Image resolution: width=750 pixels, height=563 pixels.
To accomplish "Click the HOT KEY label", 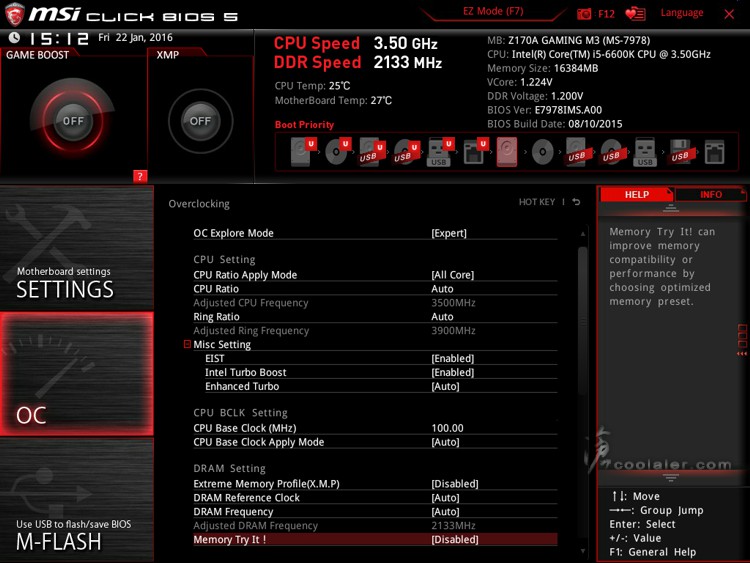I will [x=537, y=202].
